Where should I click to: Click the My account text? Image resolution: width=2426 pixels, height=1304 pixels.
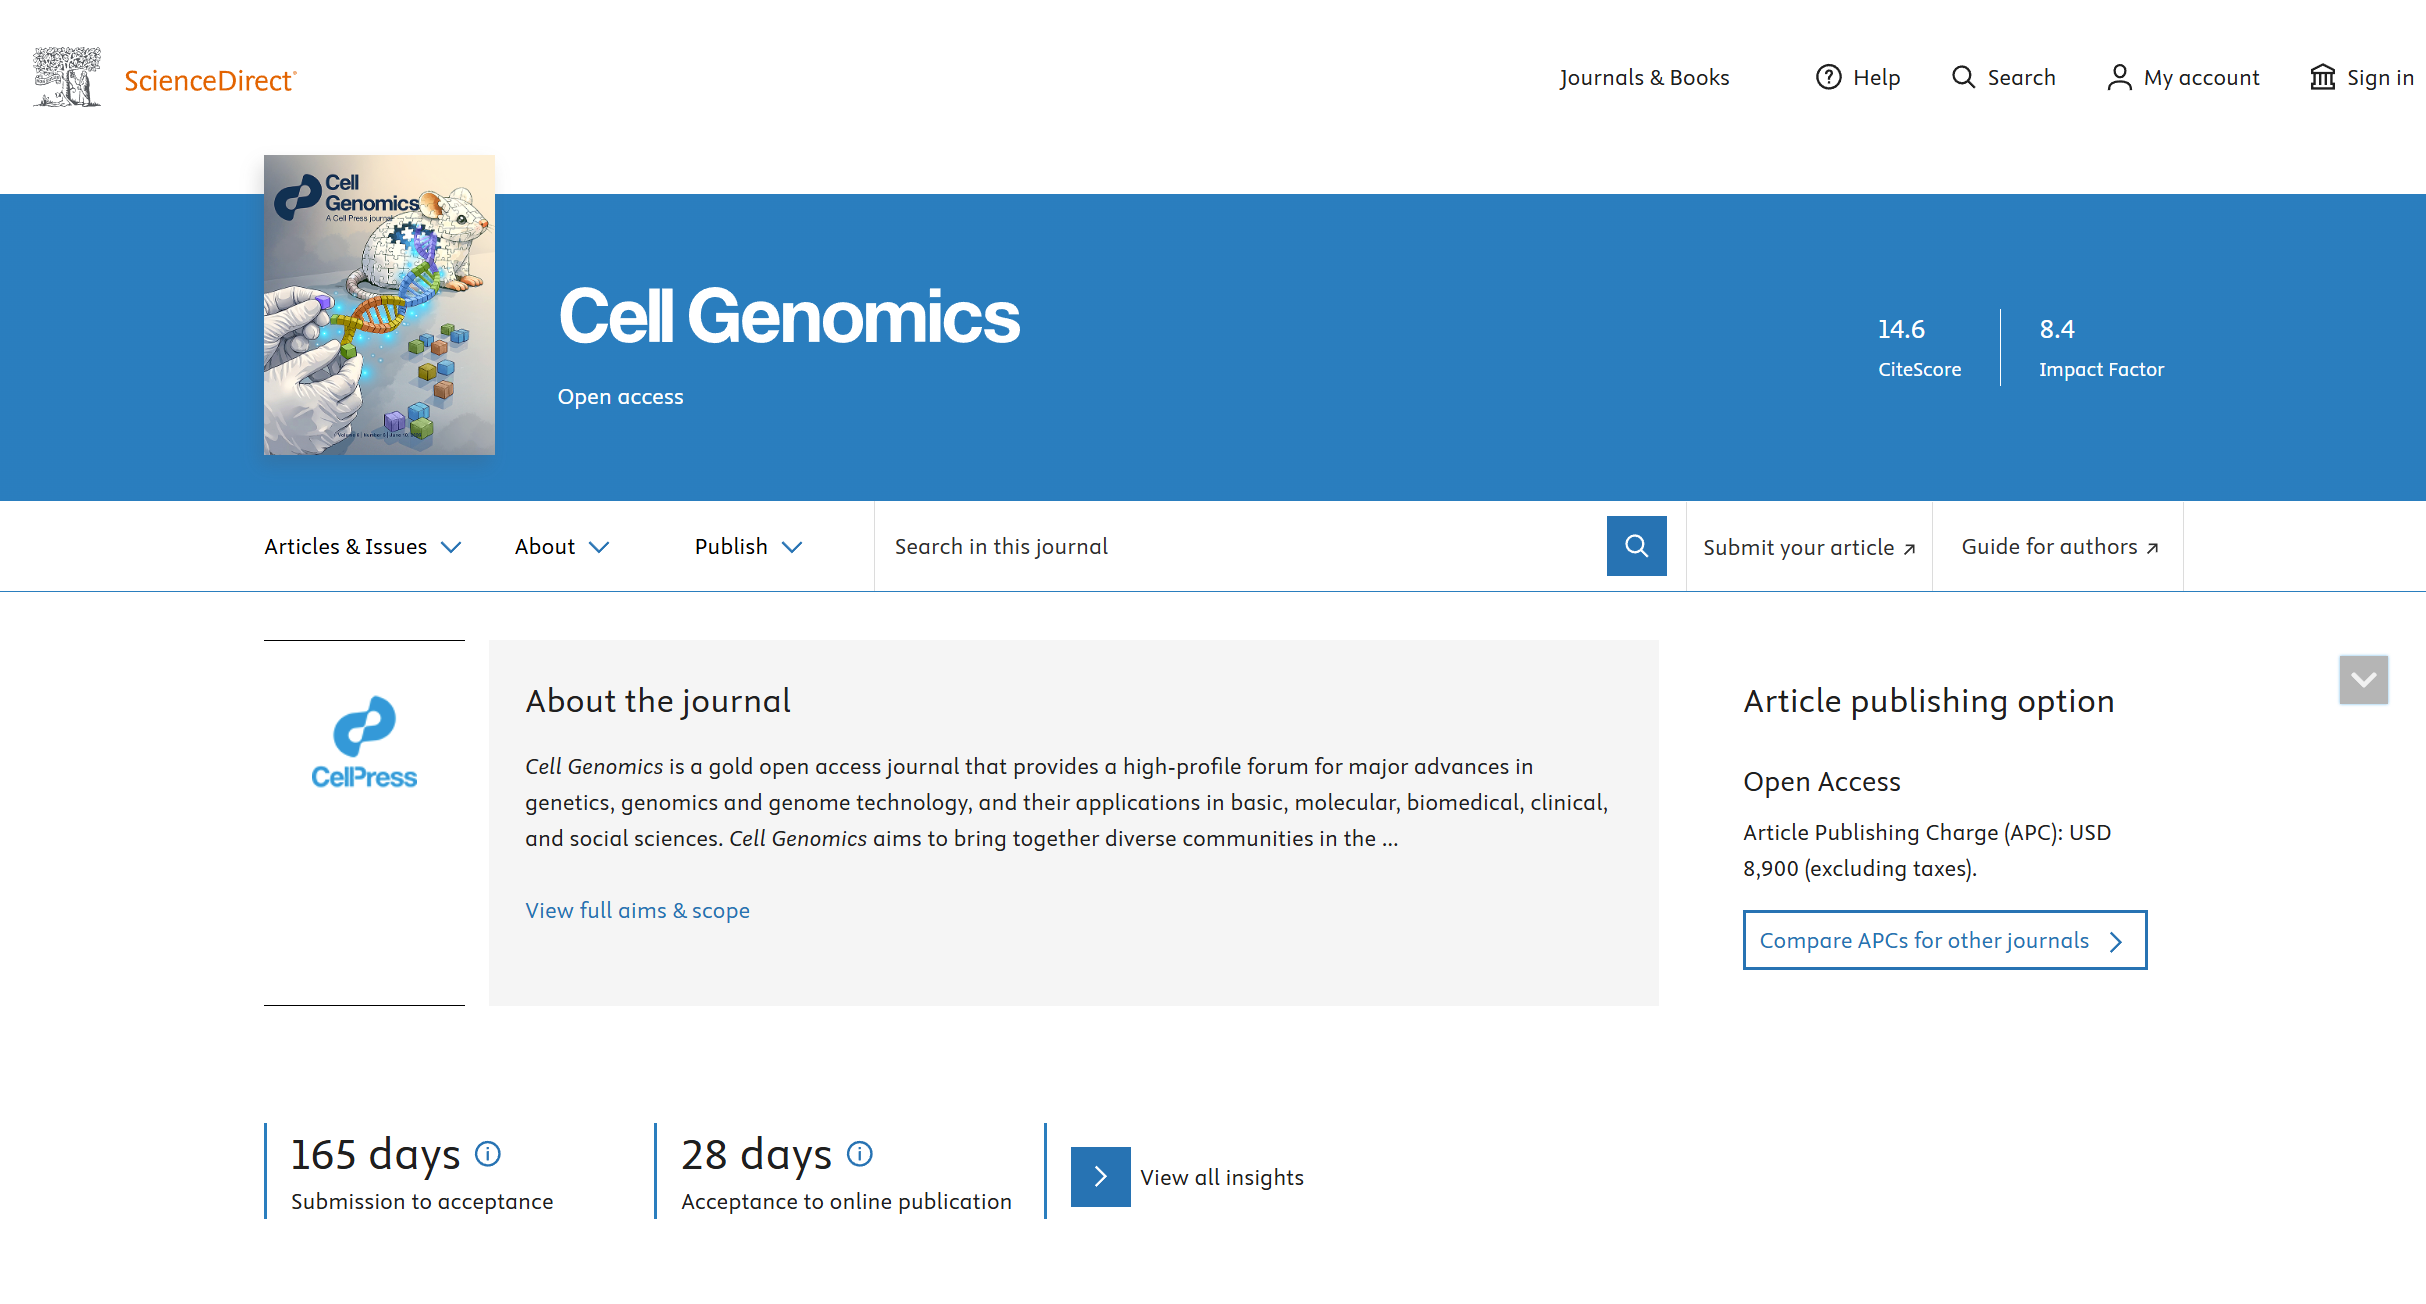click(2202, 77)
